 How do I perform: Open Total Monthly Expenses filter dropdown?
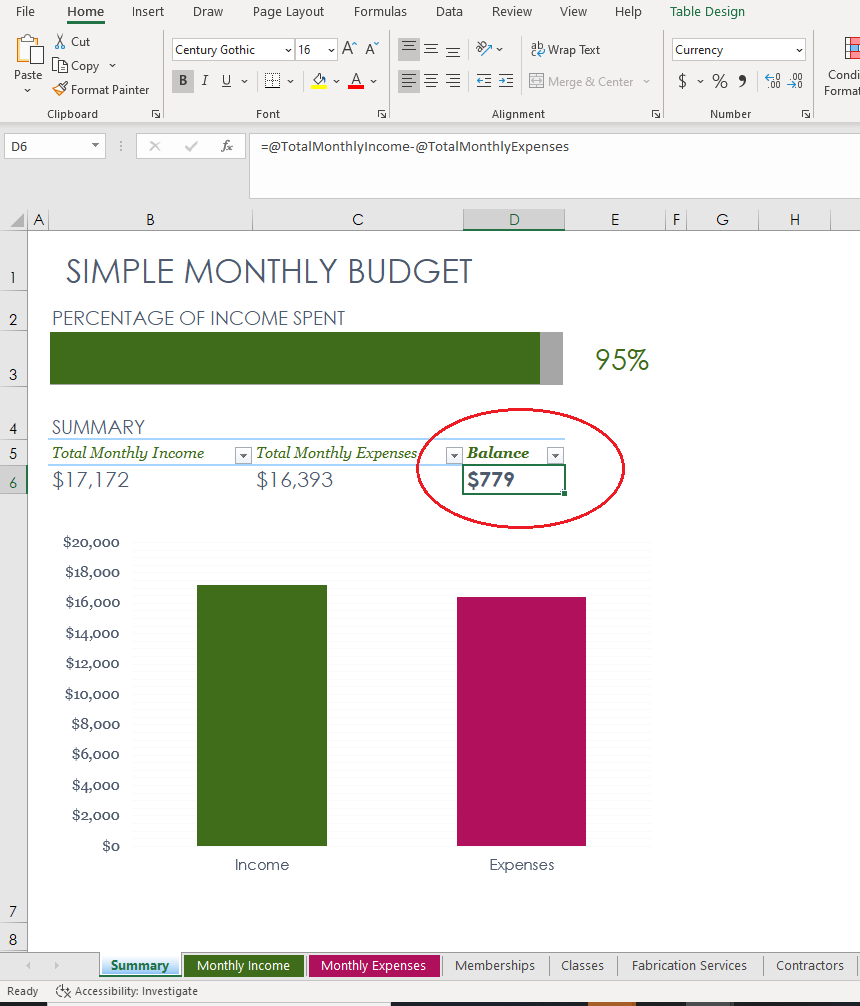point(454,456)
